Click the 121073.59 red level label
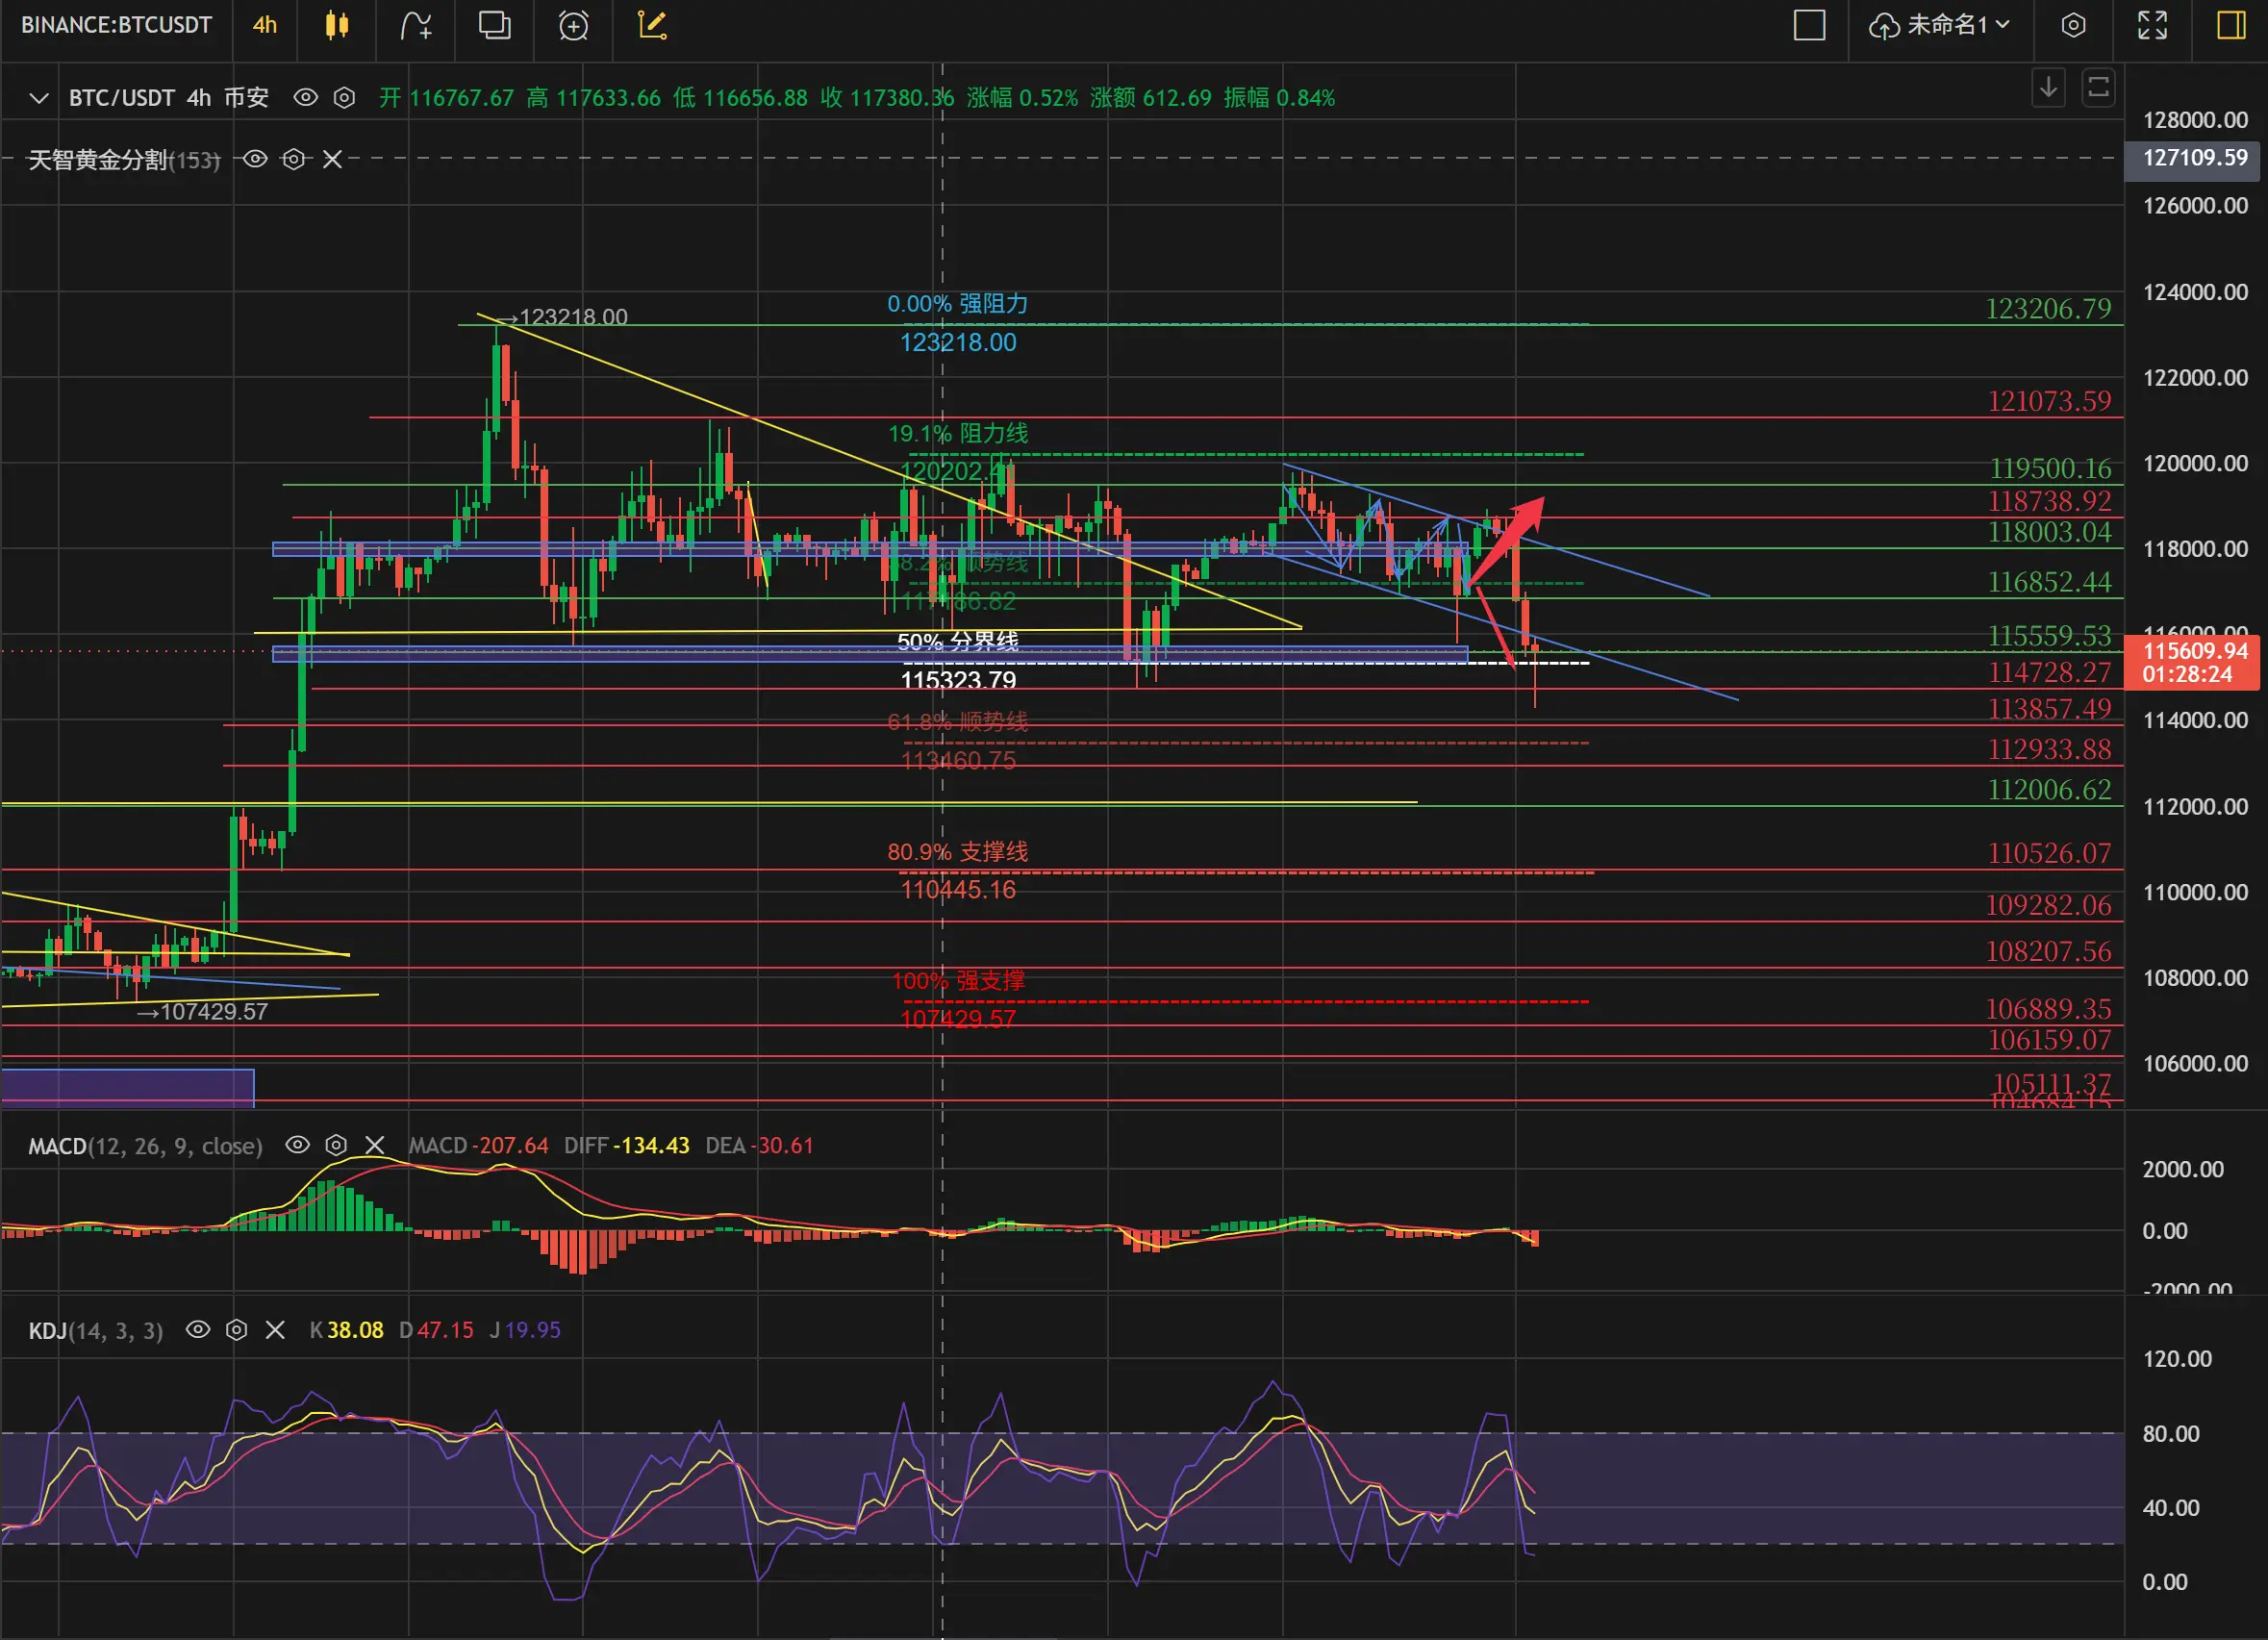The height and width of the screenshot is (1640, 2268). point(2048,401)
